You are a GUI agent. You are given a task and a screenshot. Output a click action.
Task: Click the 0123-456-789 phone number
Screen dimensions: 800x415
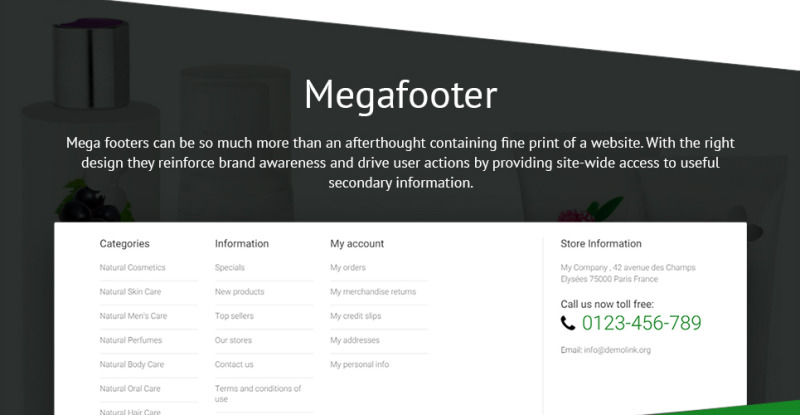[x=641, y=323]
